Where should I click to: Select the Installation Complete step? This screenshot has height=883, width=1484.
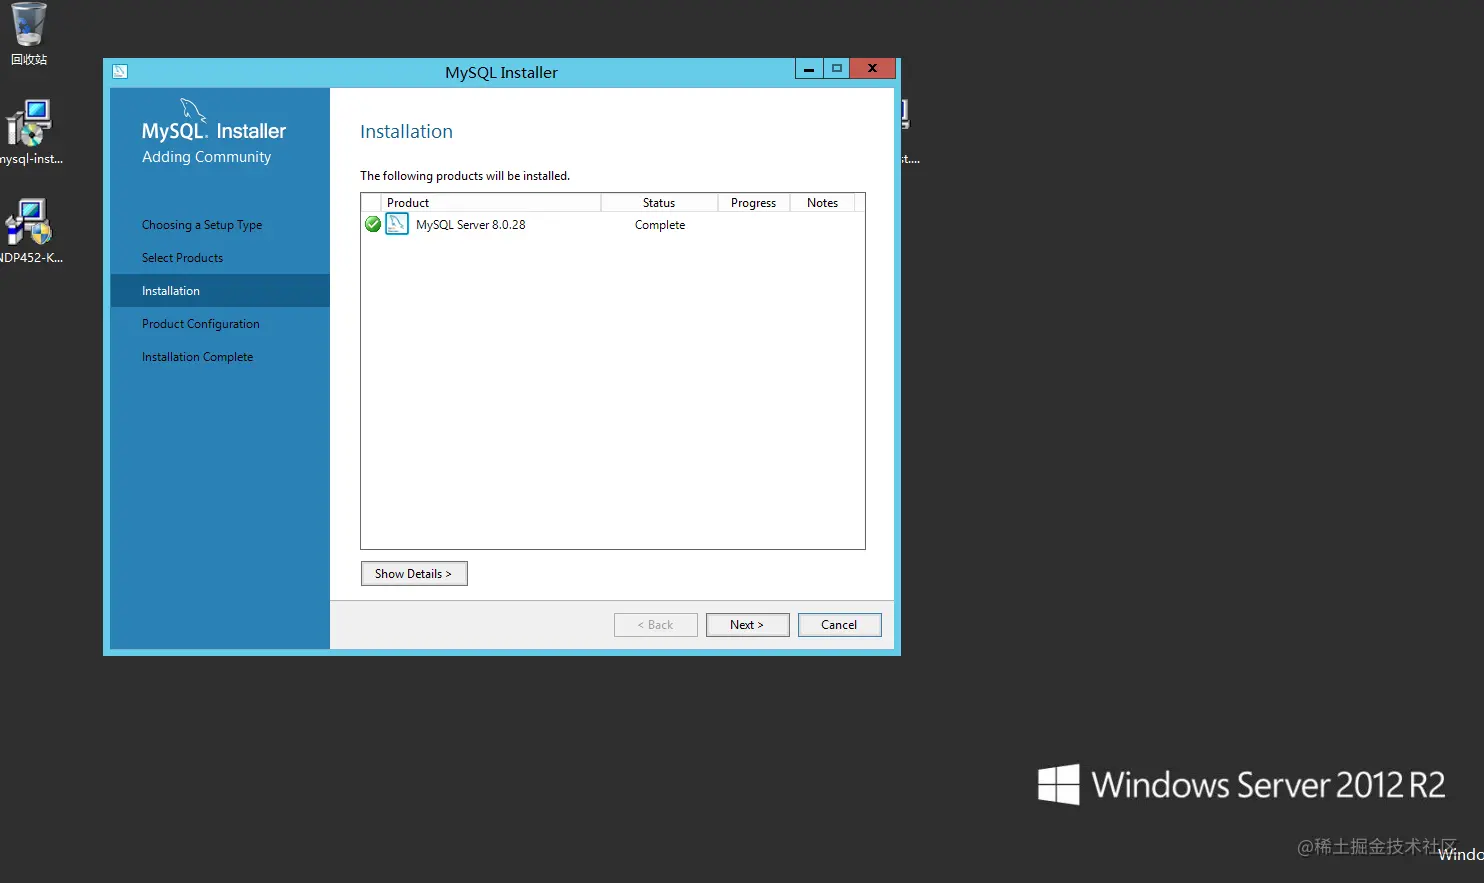pyautogui.click(x=197, y=357)
